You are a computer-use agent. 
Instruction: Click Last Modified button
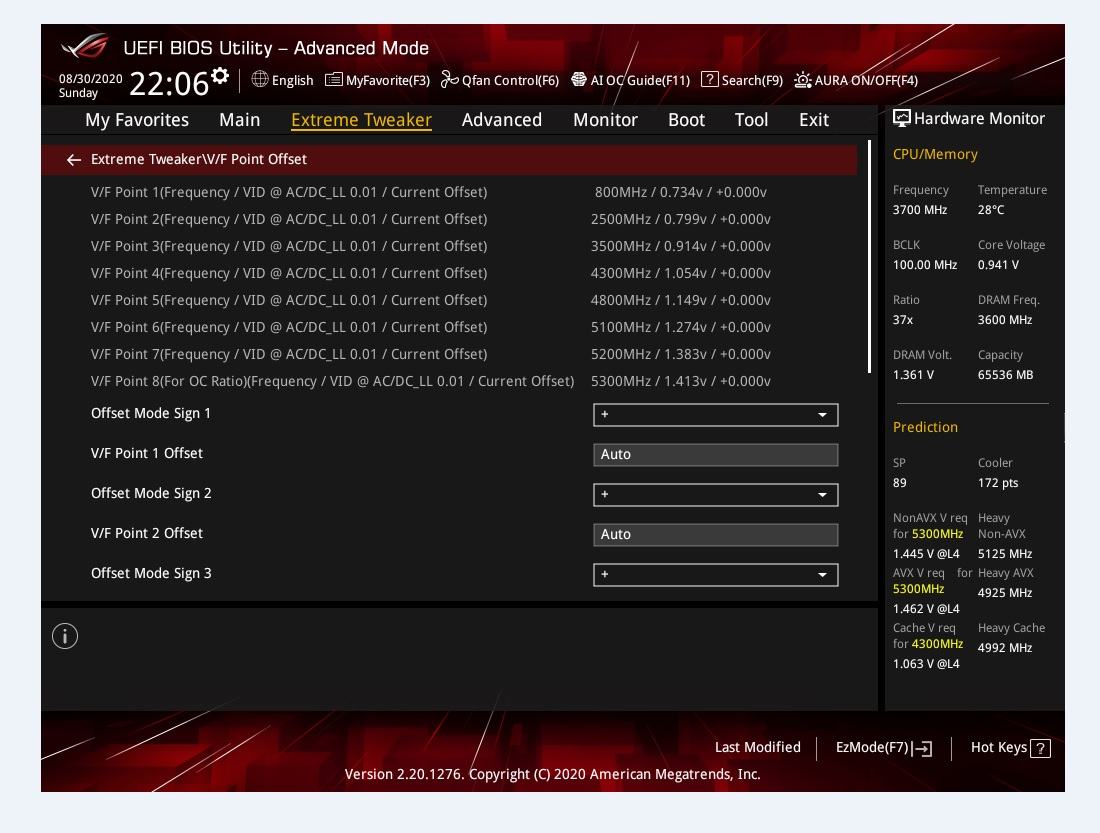(758, 747)
